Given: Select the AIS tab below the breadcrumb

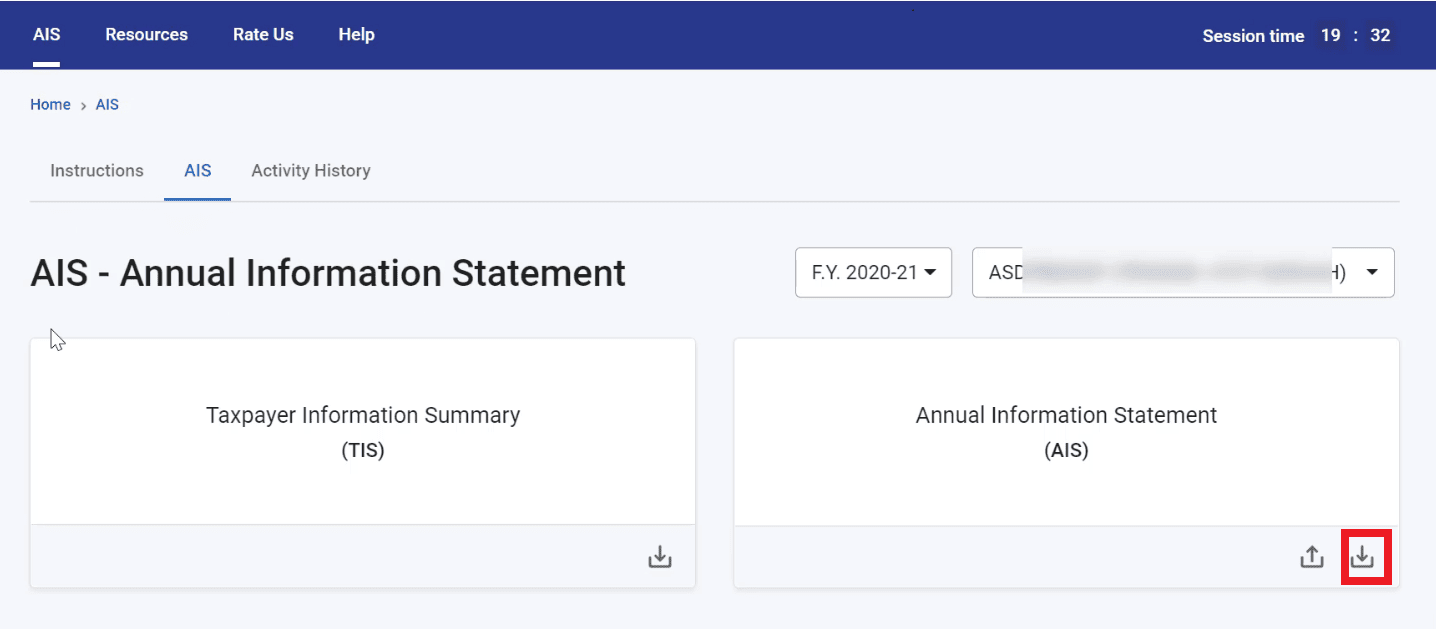Looking at the screenshot, I should click(x=198, y=171).
